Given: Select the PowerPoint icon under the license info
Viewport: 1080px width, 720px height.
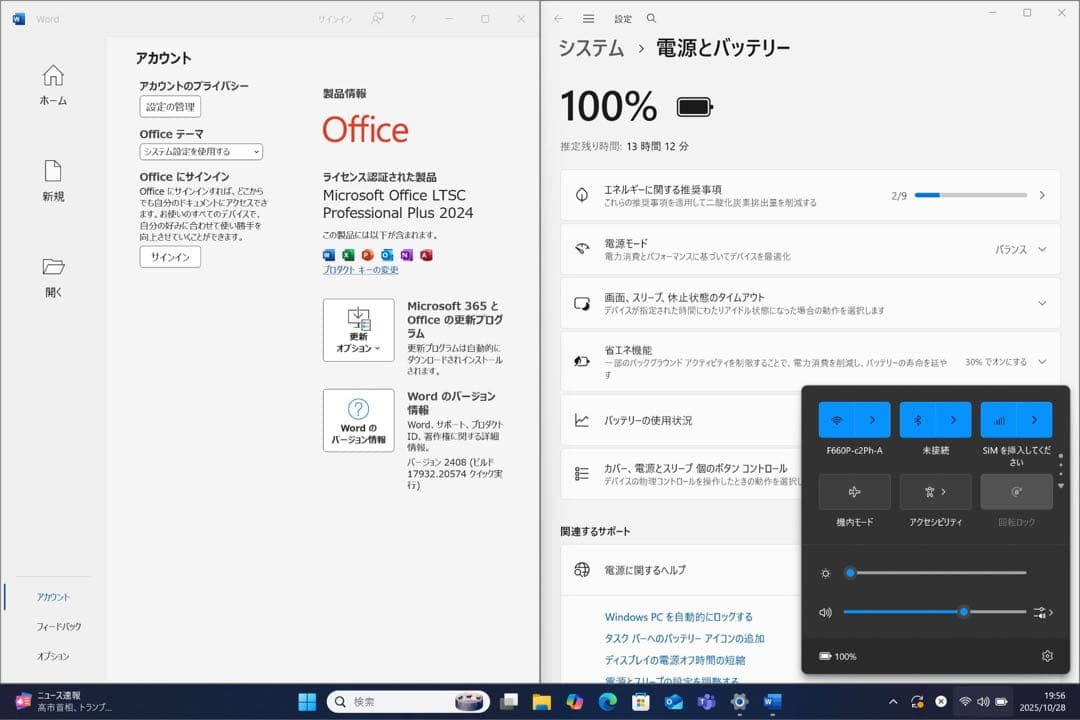Looking at the screenshot, I should (x=366, y=255).
